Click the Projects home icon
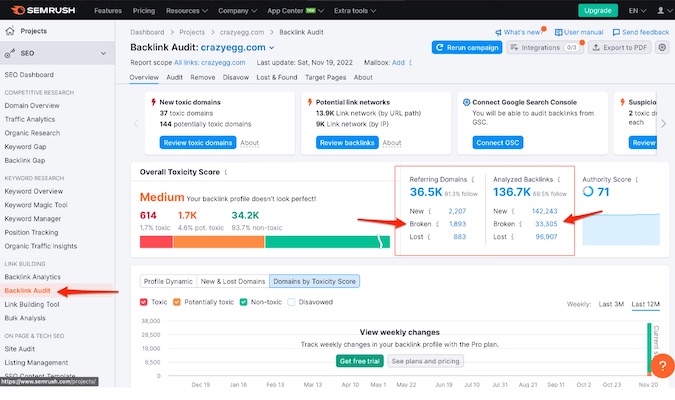Image resolution: width=675 pixels, height=400 pixels. click(9, 31)
